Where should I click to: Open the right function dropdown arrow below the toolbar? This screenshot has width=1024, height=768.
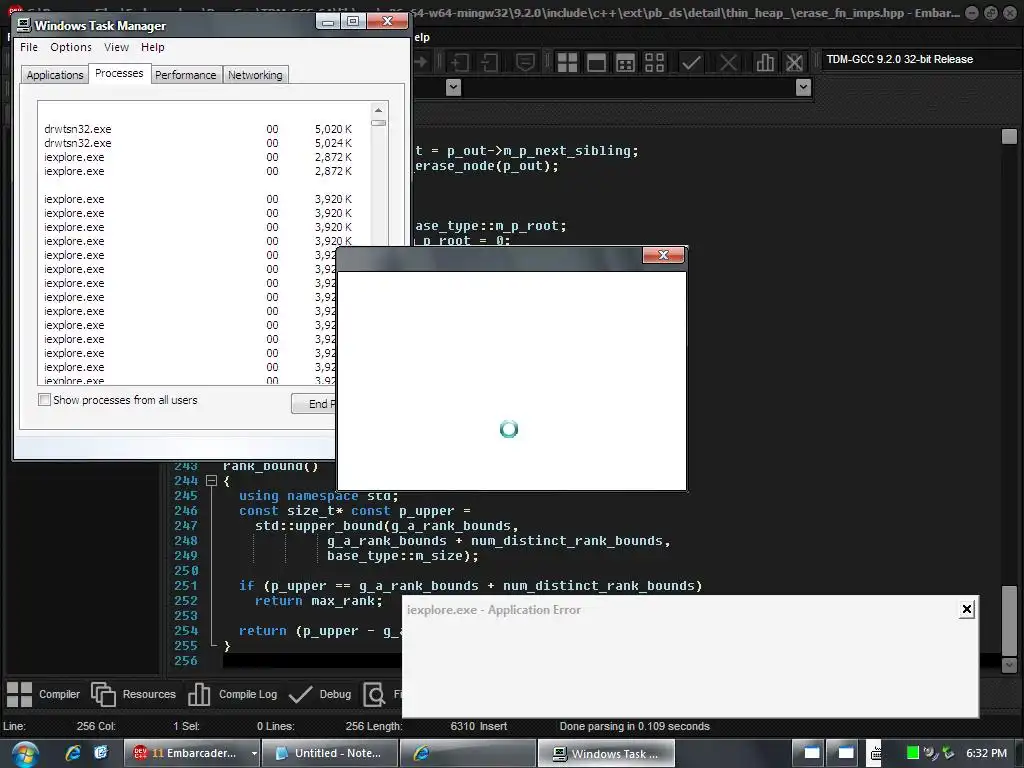[803, 87]
